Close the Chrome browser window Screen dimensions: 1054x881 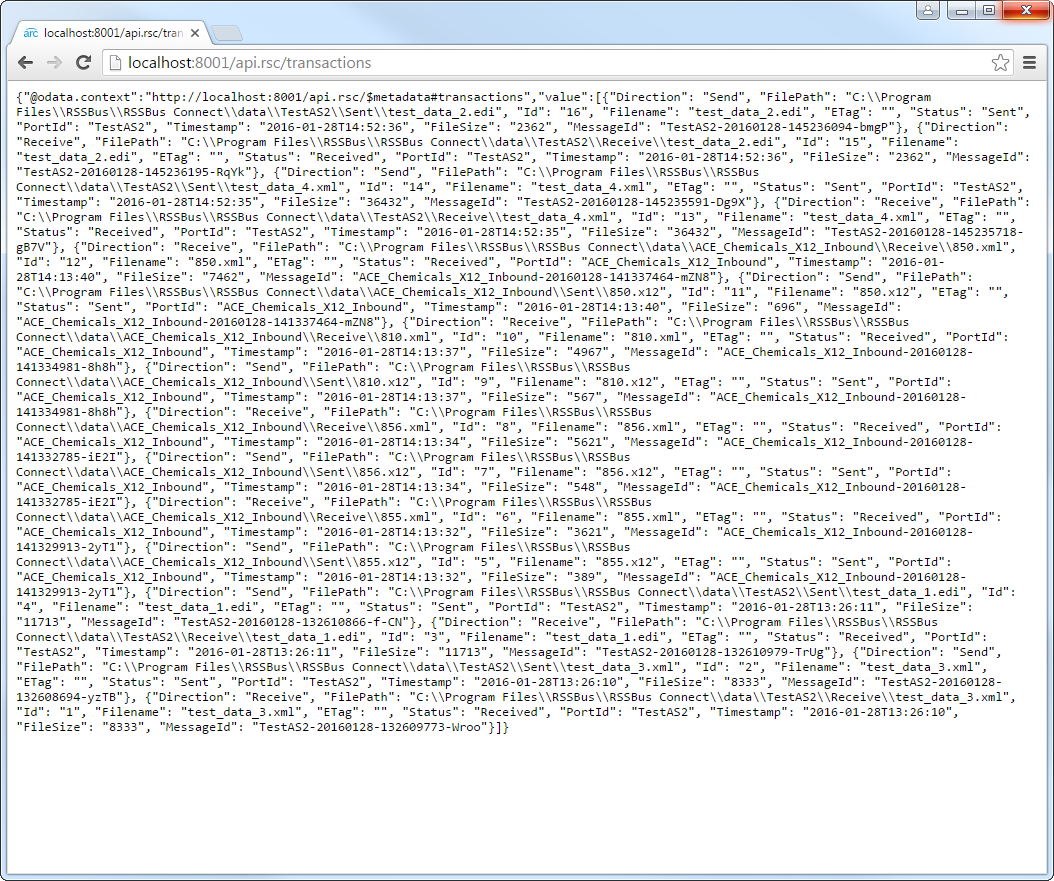point(1025,10)
